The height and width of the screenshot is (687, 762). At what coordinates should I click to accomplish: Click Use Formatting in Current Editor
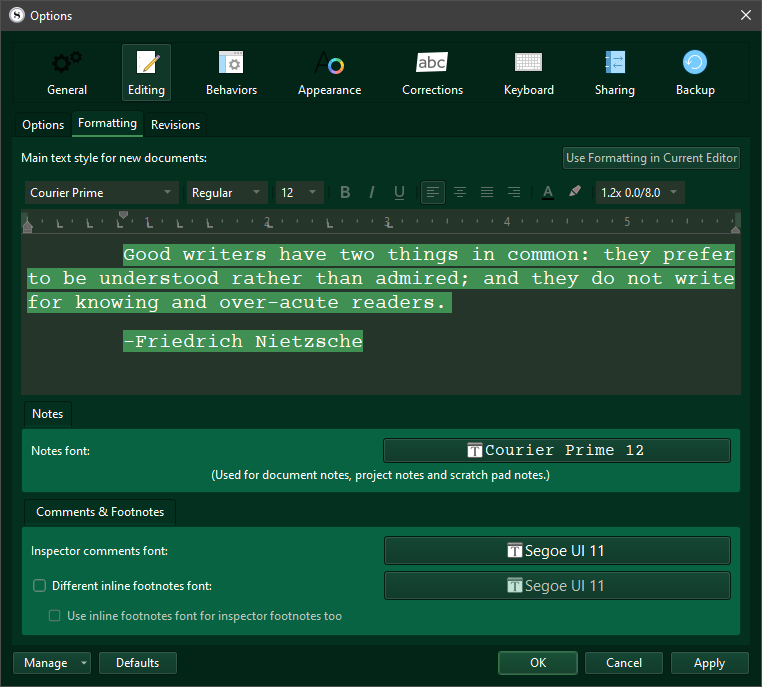(651, 158)
